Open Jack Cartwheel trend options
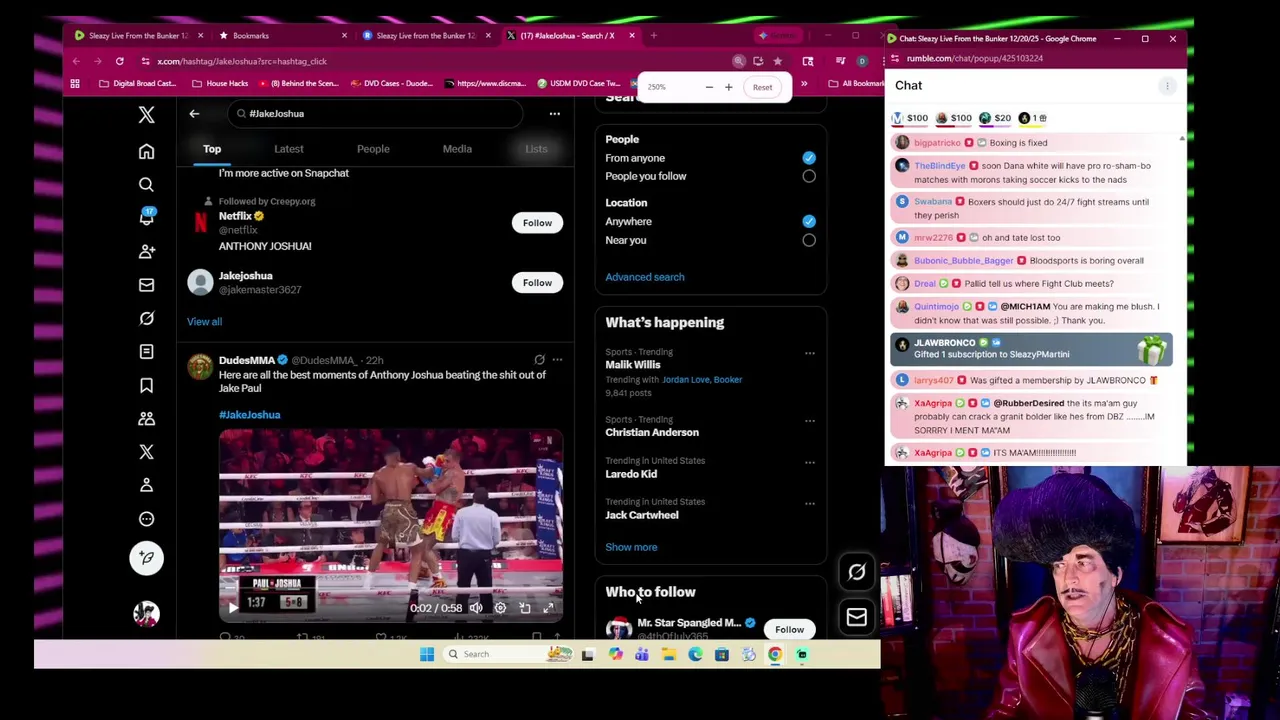The height and width of the screenshot is (720, 1280). [809, 503]
